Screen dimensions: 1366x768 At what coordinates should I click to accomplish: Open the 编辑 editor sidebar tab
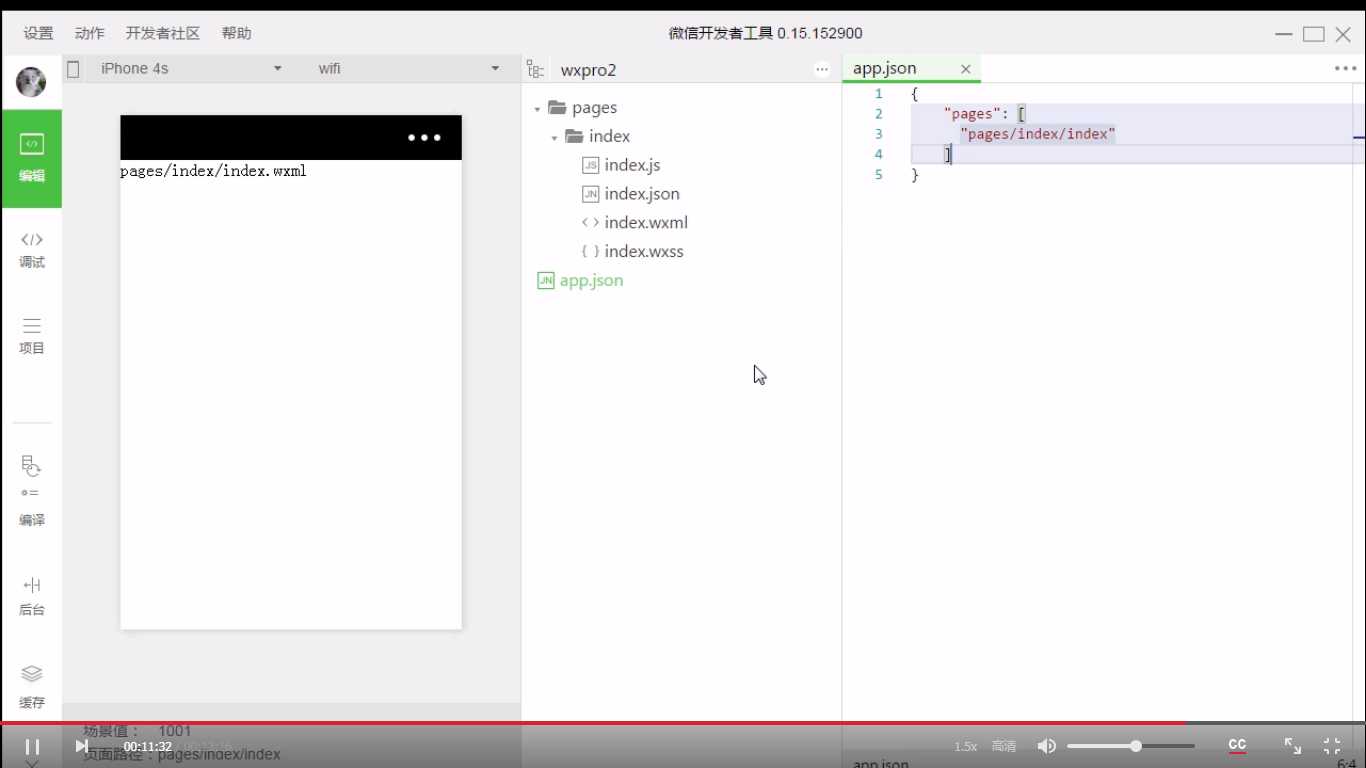coord(31,159)
